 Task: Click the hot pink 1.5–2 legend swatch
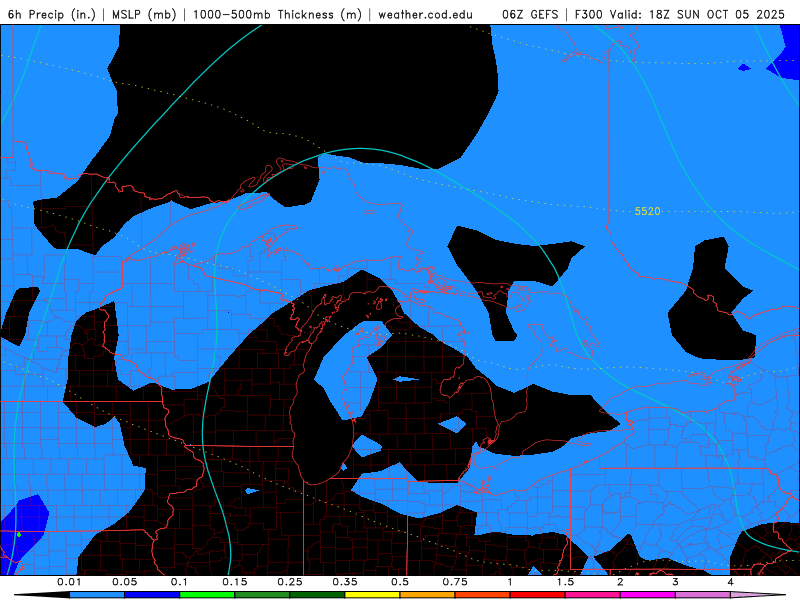click(593, 595)
